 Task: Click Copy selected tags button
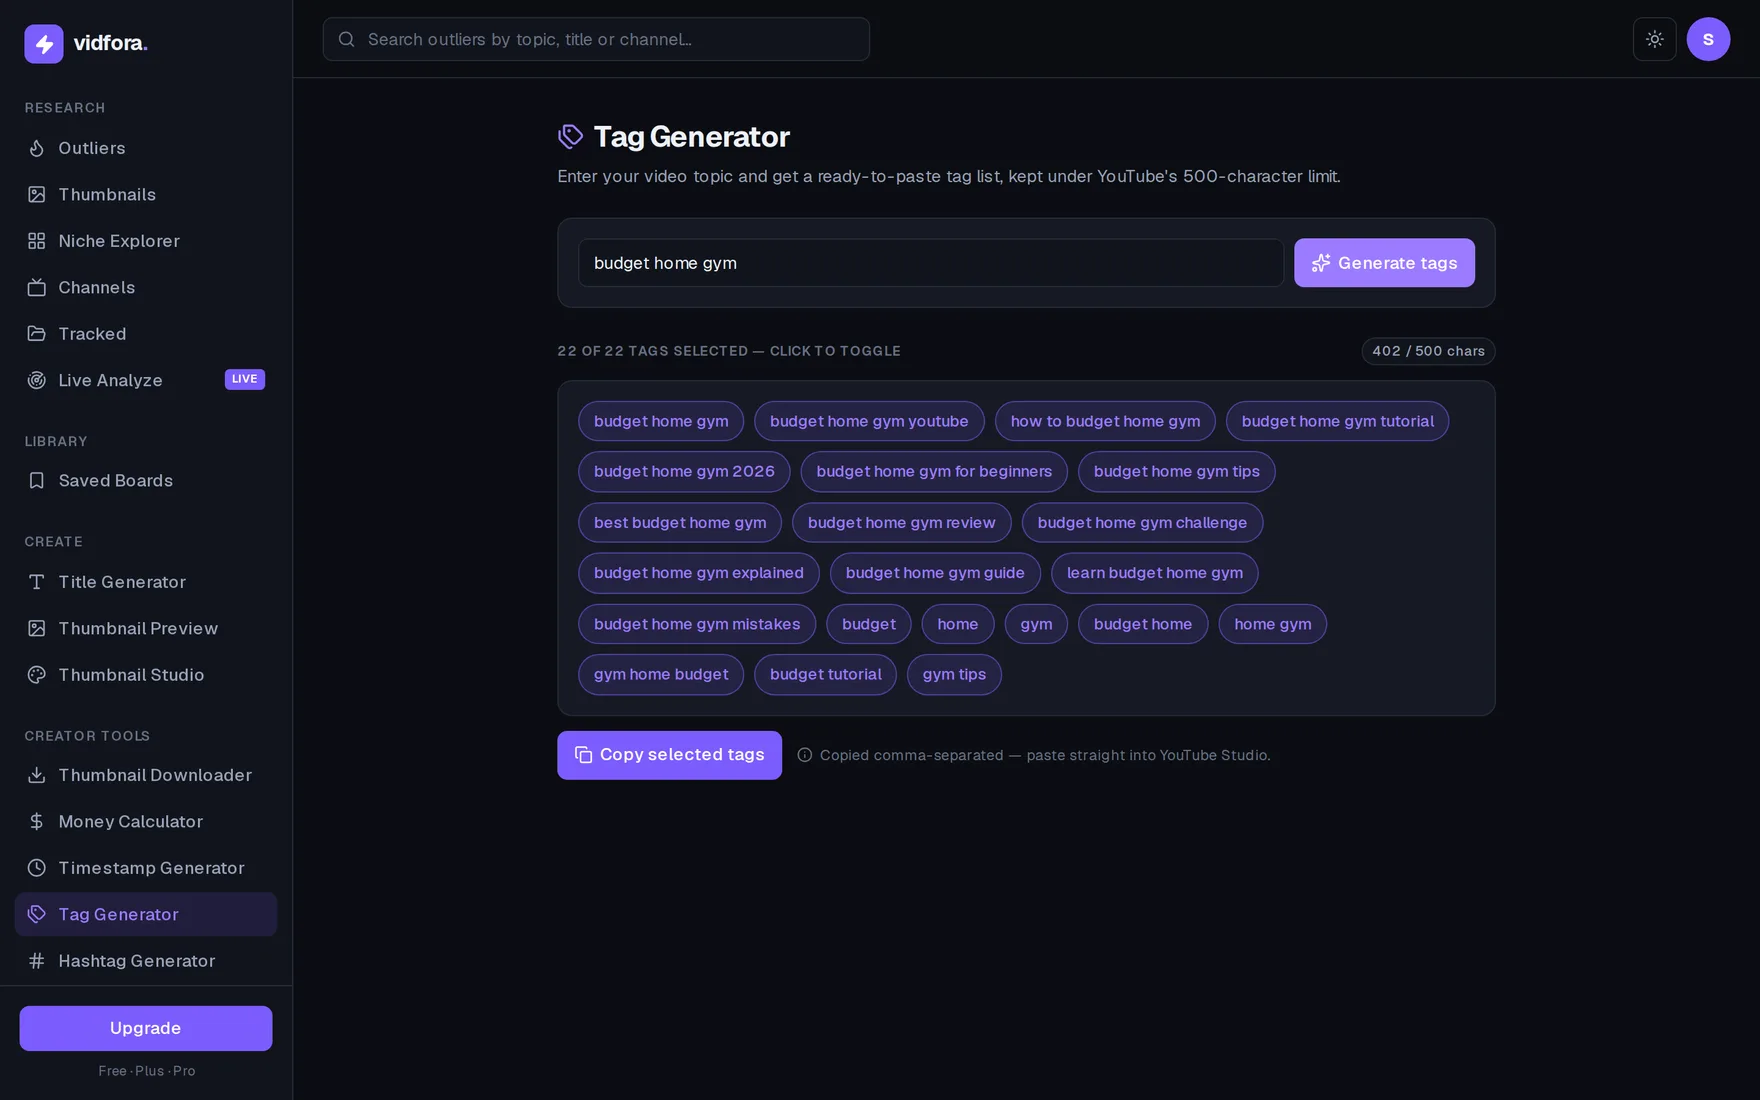point(669,755)
